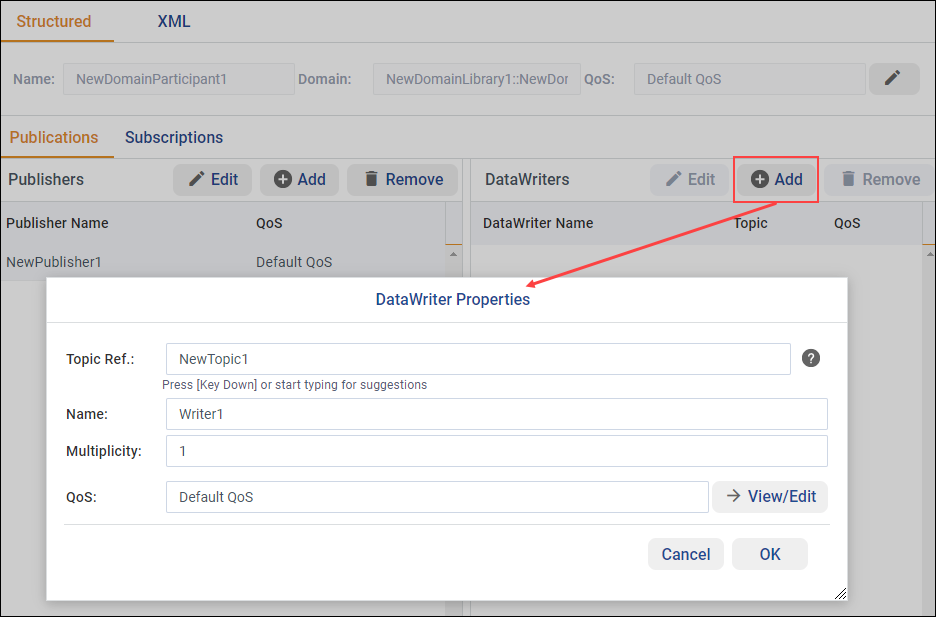Click the pencil Edit icon above Publishers

point(198,179)
